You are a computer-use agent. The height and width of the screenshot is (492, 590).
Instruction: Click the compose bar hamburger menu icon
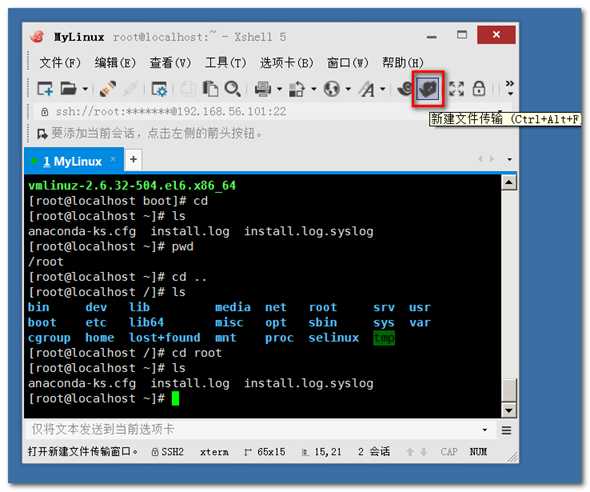[x=506, y=430]
